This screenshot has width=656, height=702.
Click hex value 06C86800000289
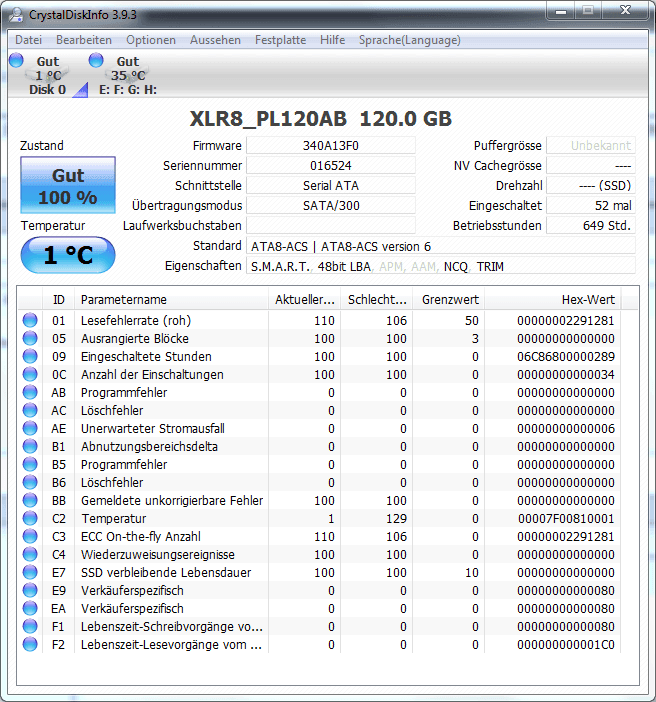(566, 357)
